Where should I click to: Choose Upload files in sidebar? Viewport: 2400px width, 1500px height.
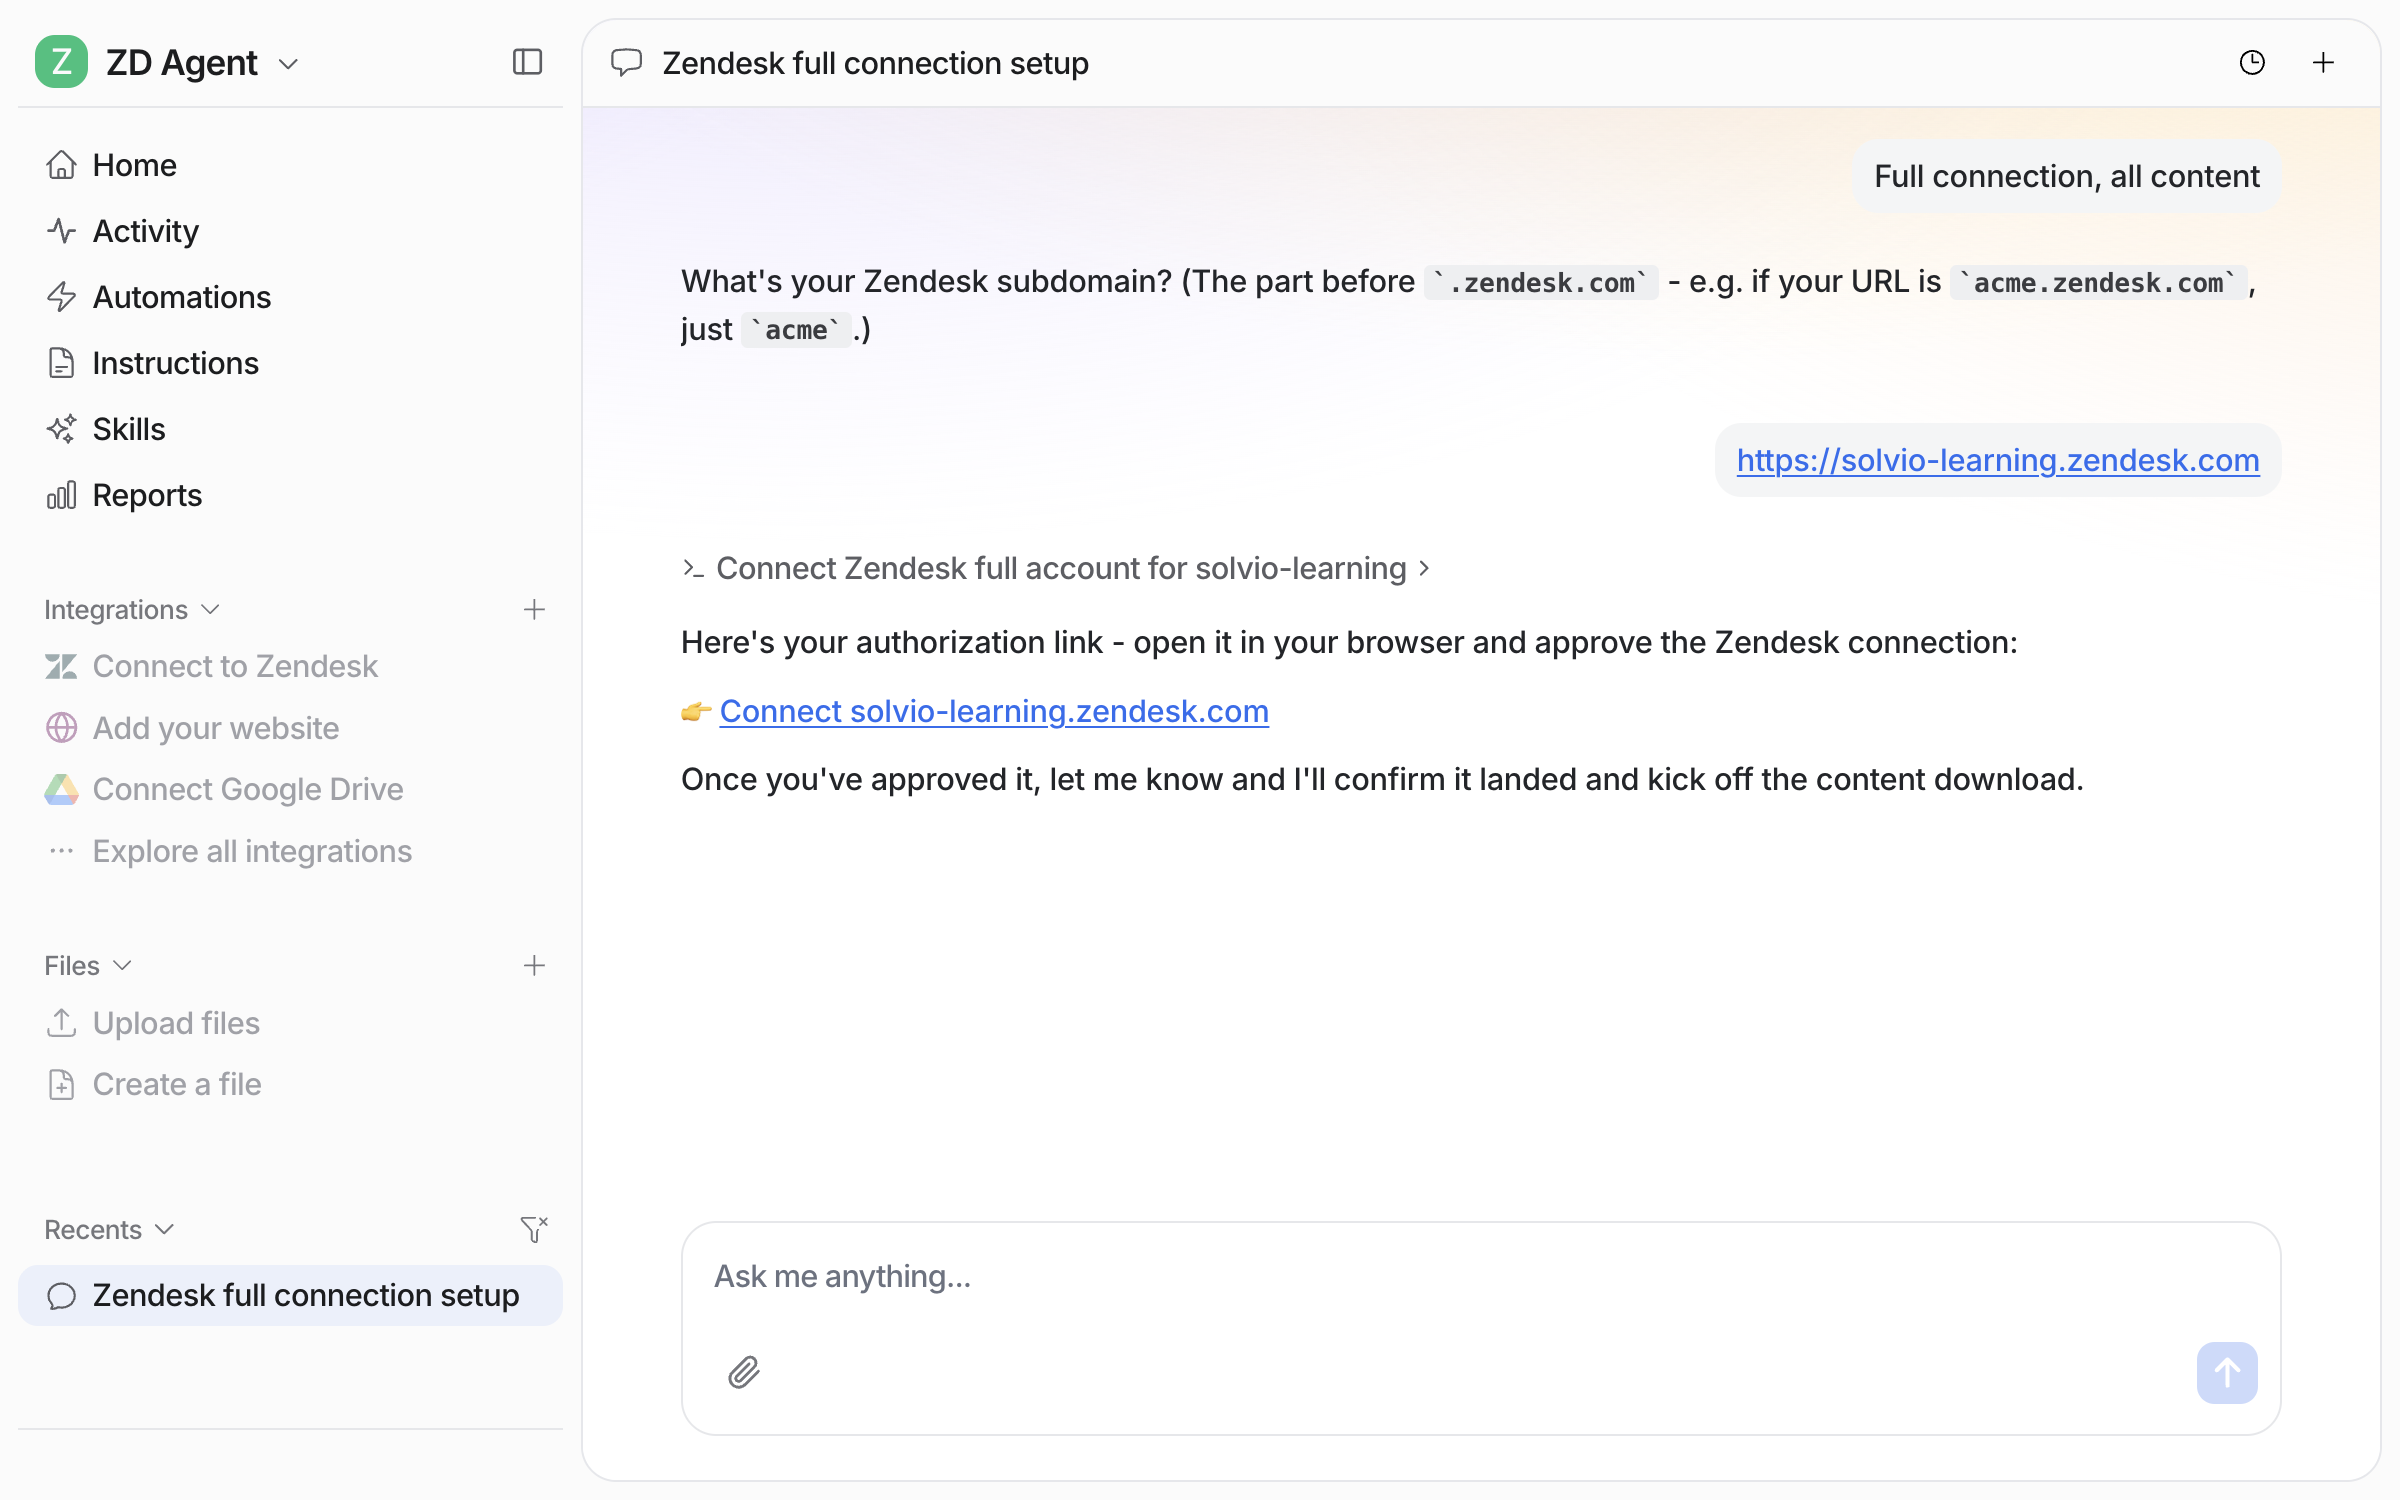pos(152,1023)
